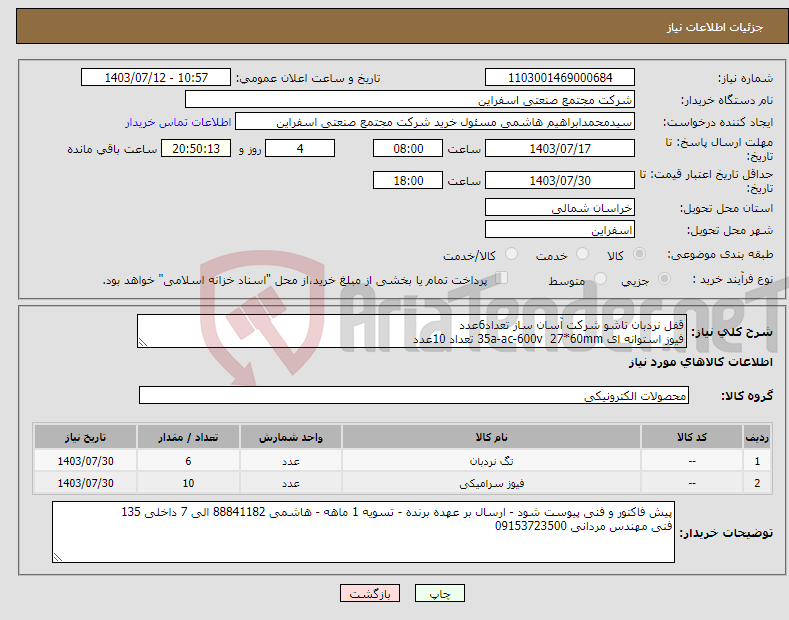Click the resize handle of buyer notes textarea
The width and height of the screenshot is (789, 620).
[58, 557]
